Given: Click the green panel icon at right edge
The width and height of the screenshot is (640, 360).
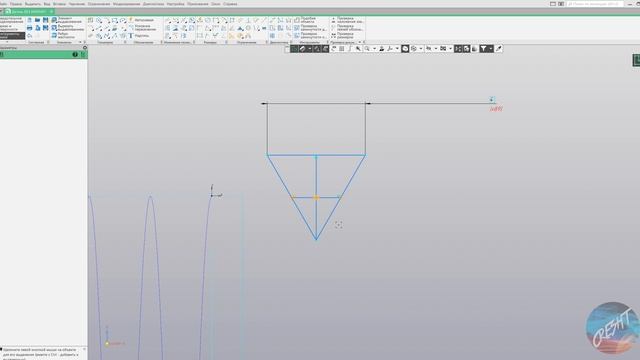Looking at the screenshot, I should (x=636, y=60).
